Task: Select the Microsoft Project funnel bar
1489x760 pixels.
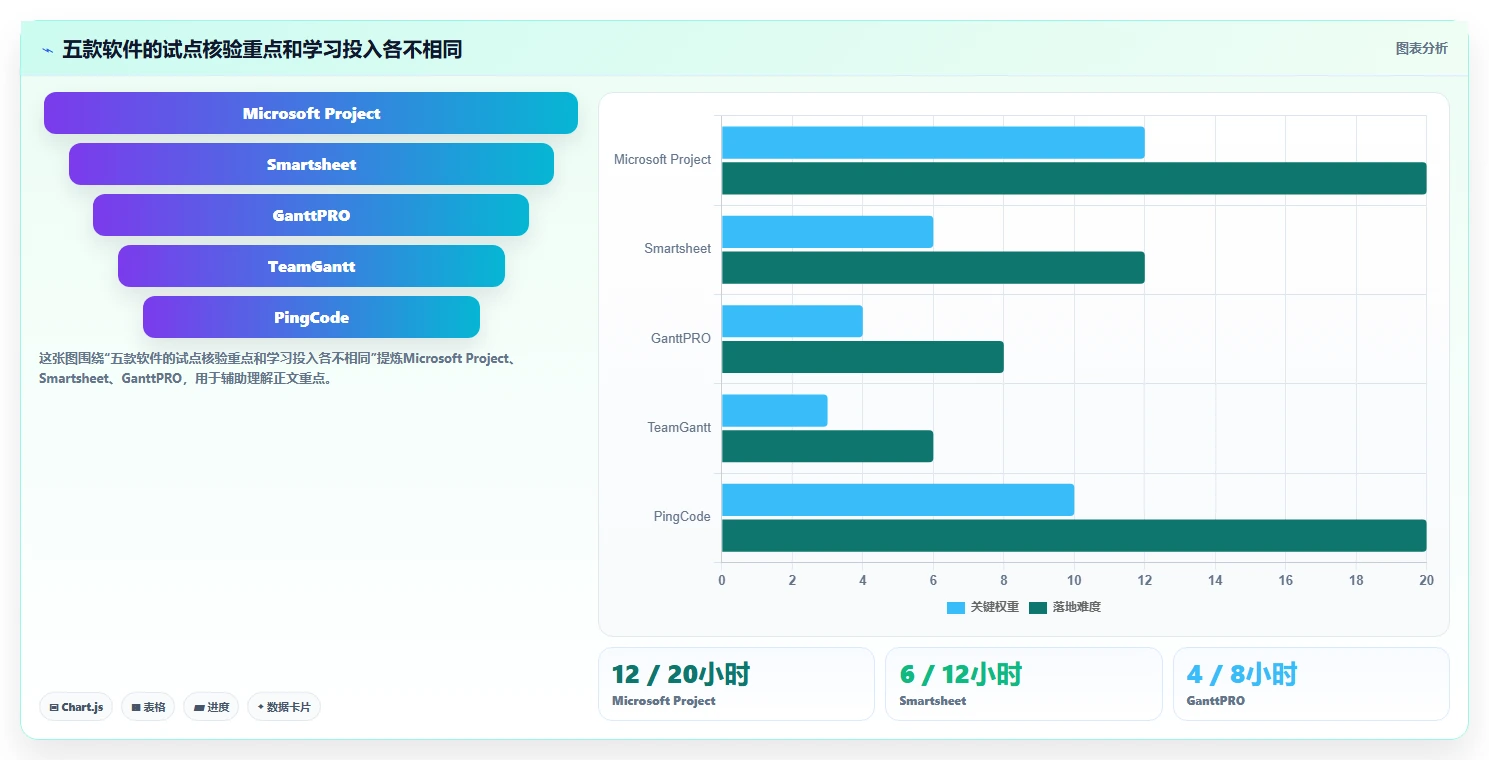Action: [311, 113]
